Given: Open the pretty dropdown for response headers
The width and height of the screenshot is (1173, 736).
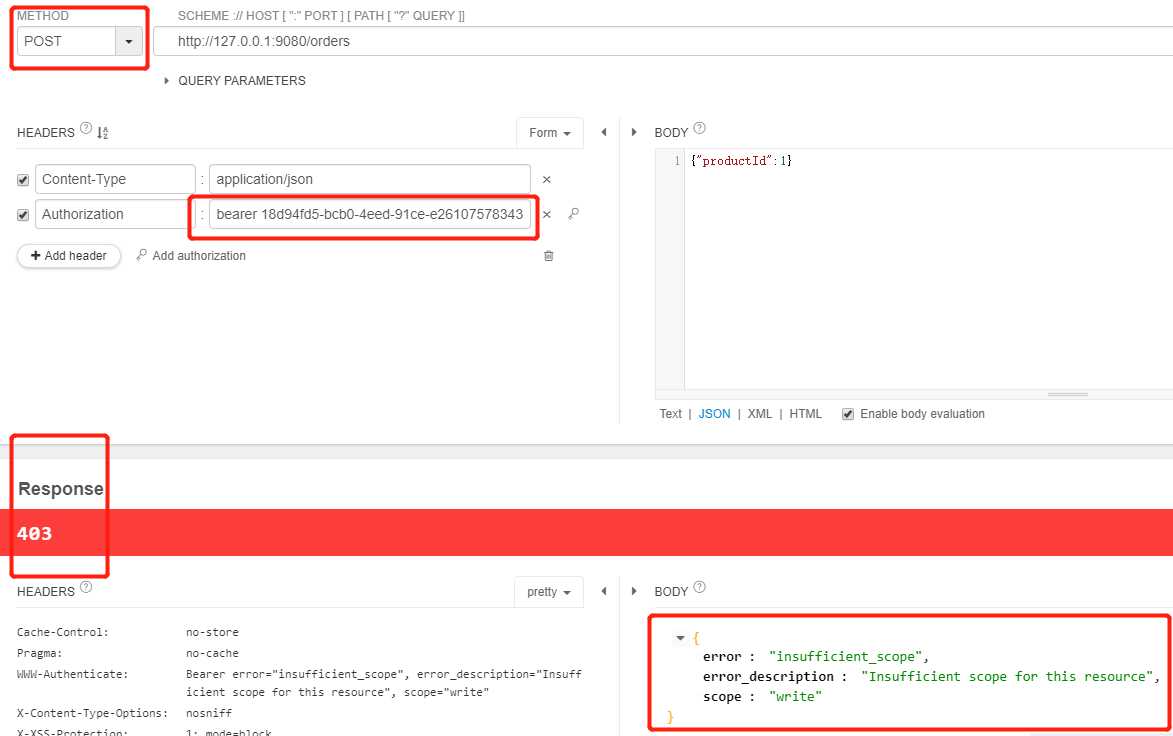Looking at the screenshot, I should pyautogui.click(x=548, y=592).
